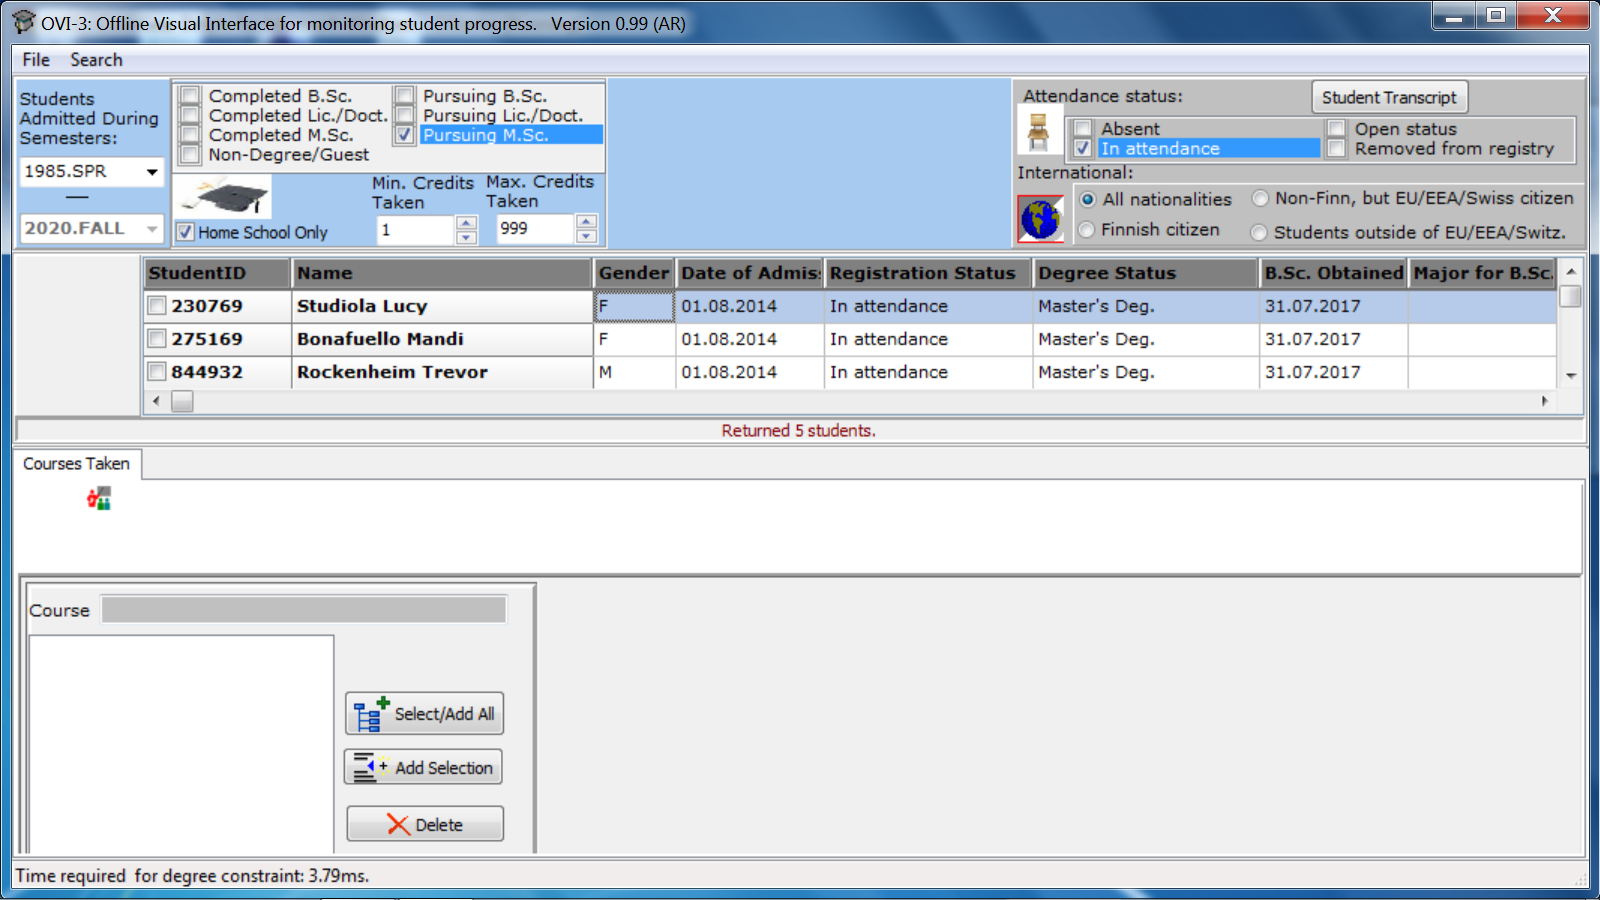The height and width of the screenshot is (900, 1600).
Task: Open the 1985.SPR start semester dropdown
Action: tap(152, 172)
